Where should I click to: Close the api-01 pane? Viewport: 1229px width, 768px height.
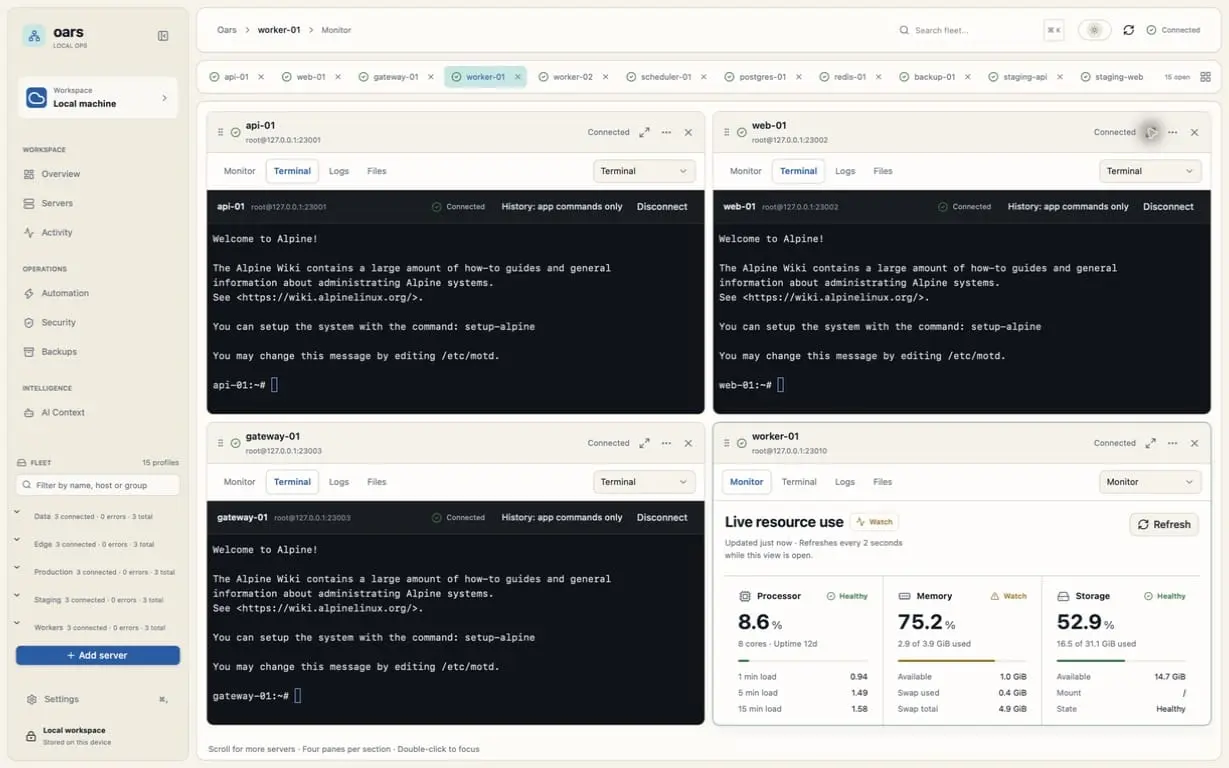pyautogui.click(x=688, y=132)
